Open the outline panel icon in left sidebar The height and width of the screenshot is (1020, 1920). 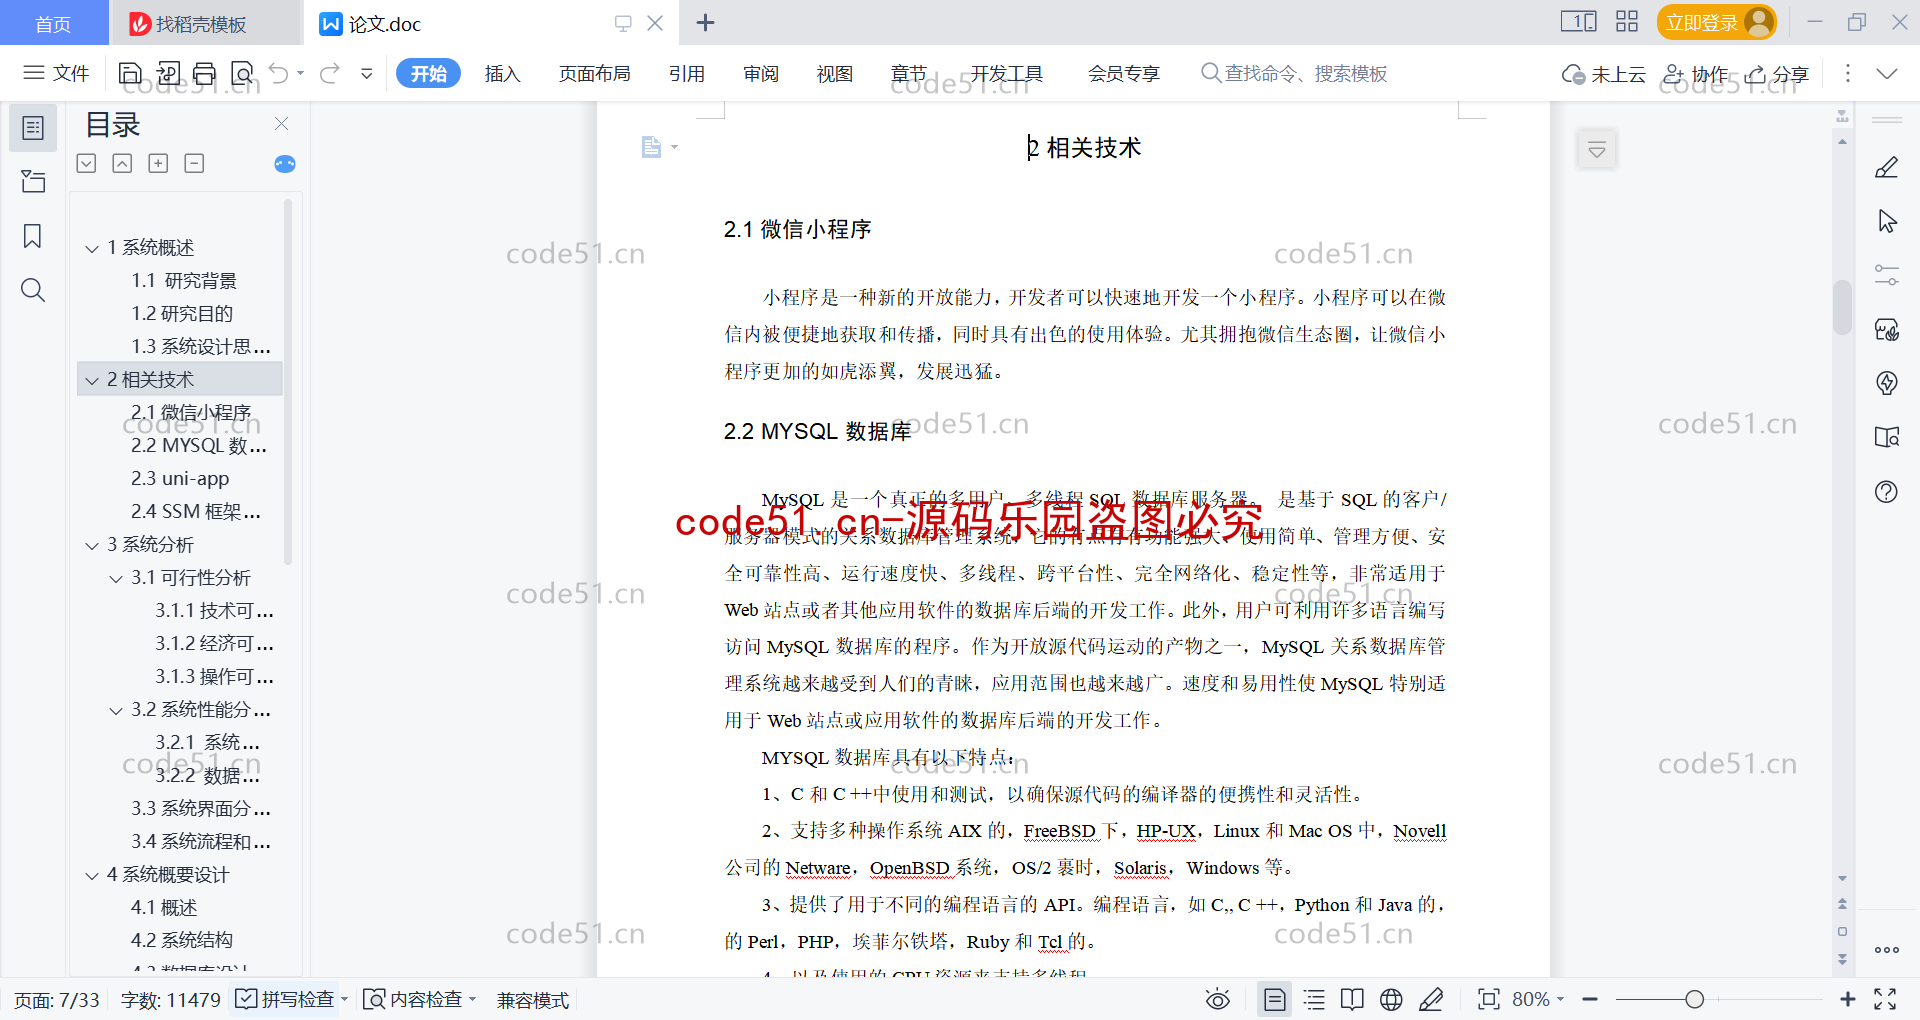click(x=33, y=128)
